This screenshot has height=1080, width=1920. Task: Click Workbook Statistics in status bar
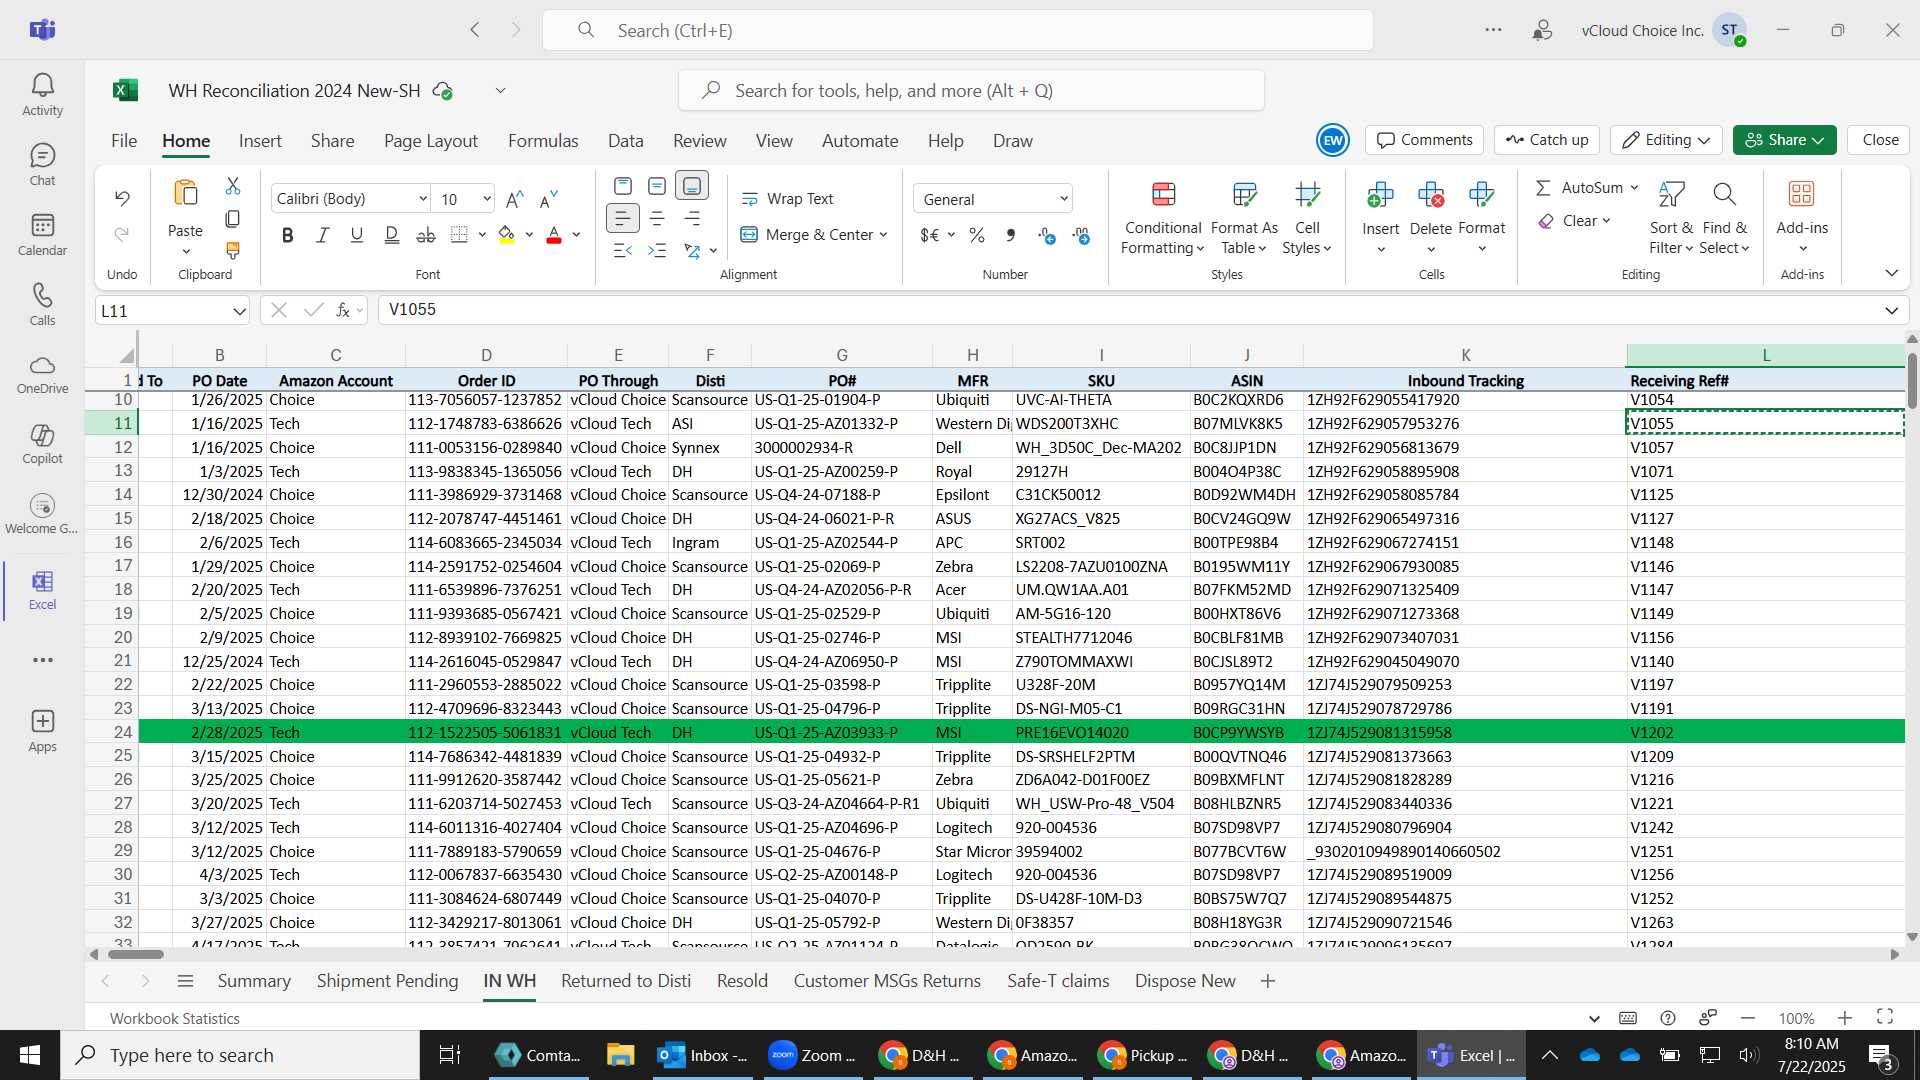175,1018
